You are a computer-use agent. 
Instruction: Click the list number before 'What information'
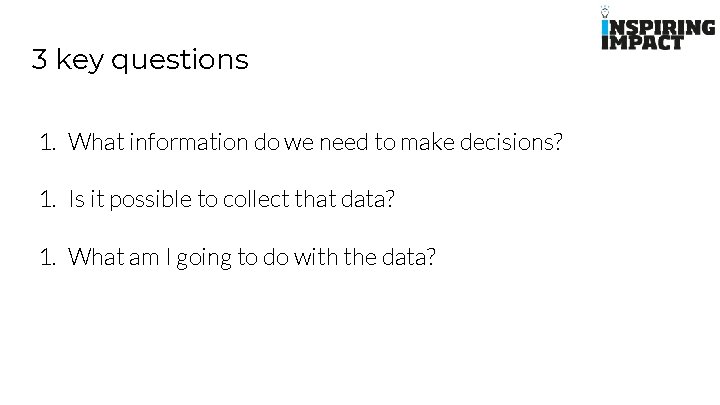(x=47, y=142)
